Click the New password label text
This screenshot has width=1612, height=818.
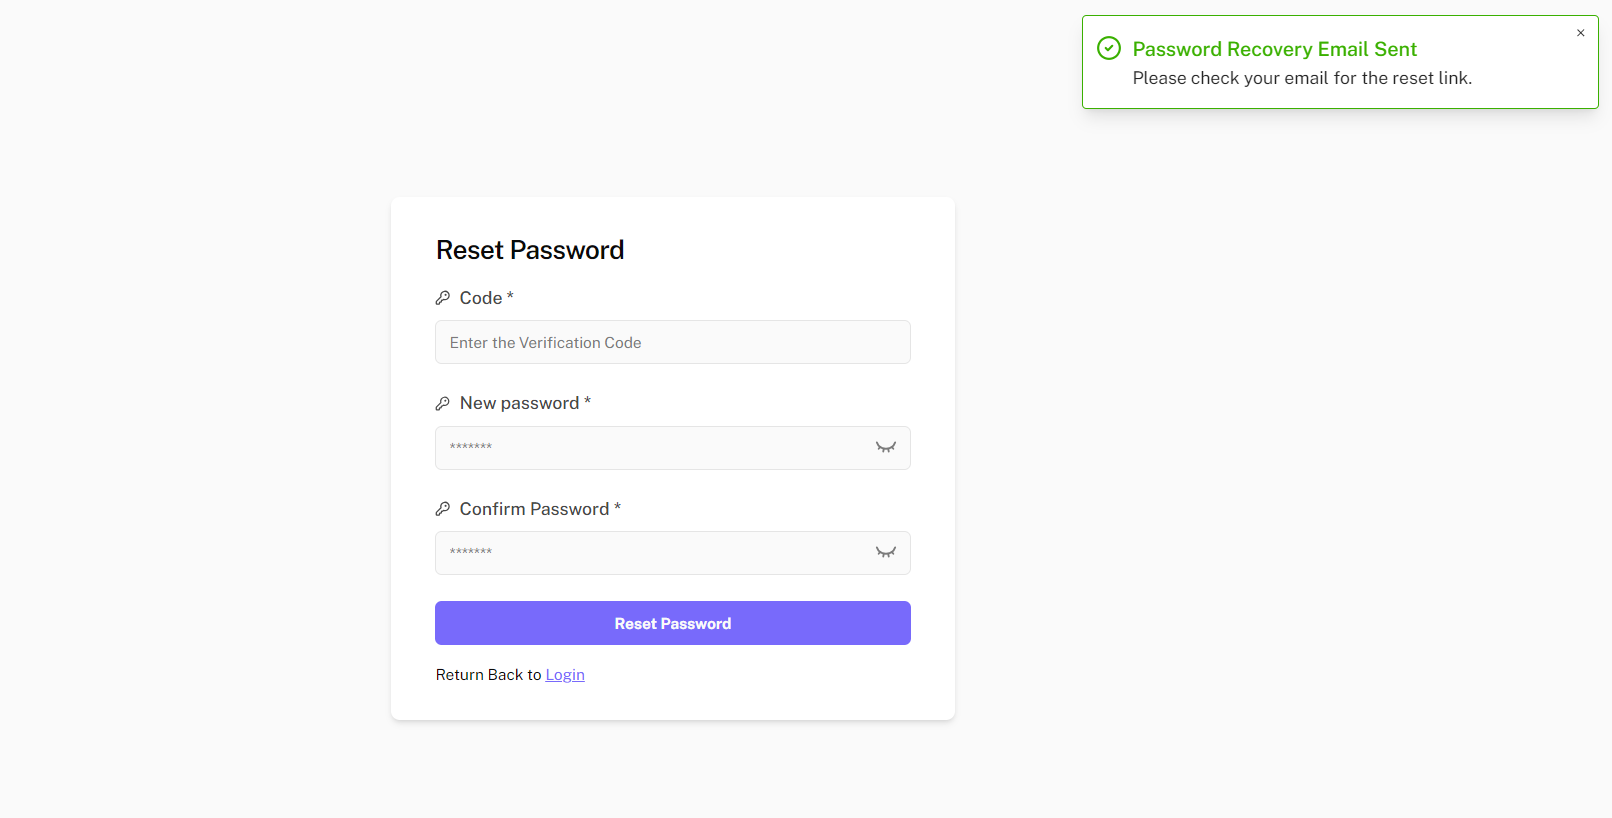click(519, 403)
